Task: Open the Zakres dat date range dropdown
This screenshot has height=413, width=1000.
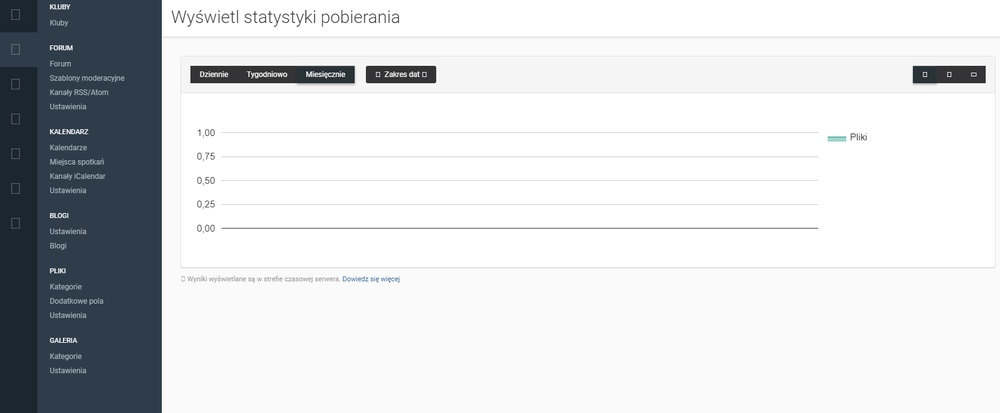Action: [x=400, y=75]
